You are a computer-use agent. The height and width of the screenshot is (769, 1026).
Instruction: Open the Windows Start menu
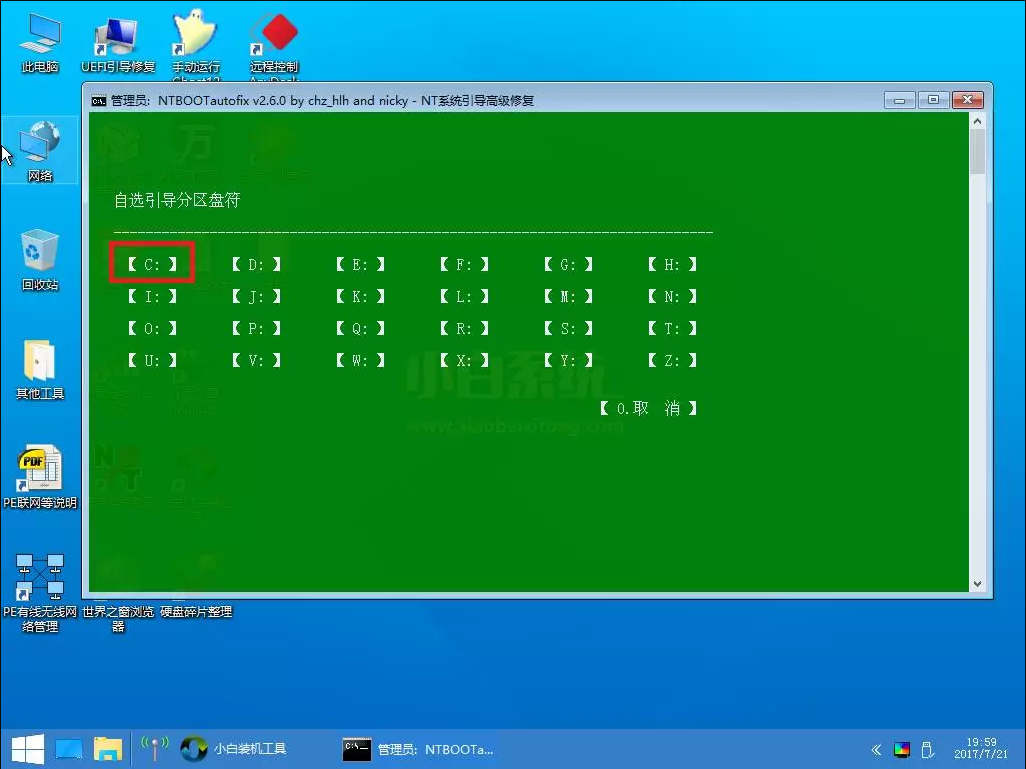tap(27, 748)
